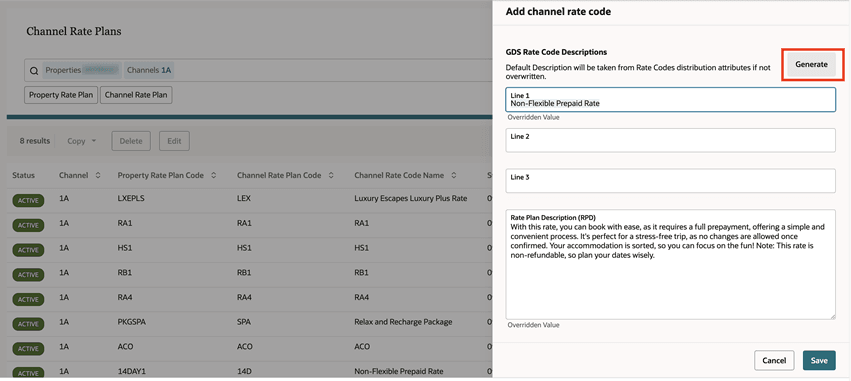Click the Generate button
The image size is (851, 381).
811,65
